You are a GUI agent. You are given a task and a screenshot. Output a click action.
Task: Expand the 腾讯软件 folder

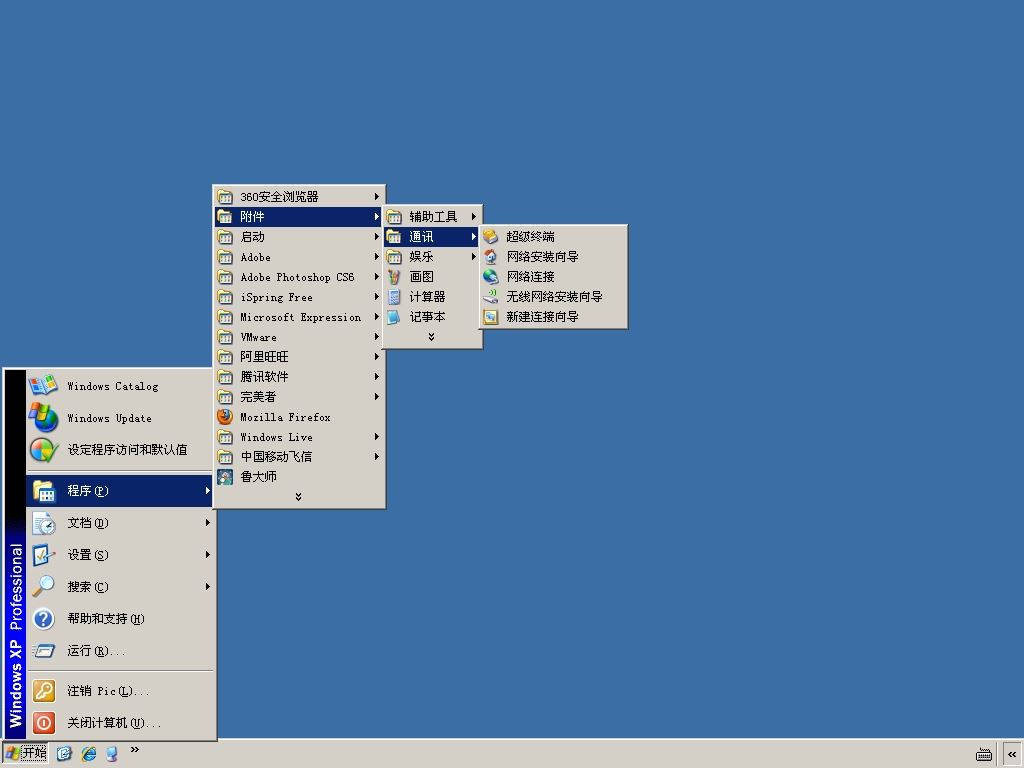(x=298, y=377)
